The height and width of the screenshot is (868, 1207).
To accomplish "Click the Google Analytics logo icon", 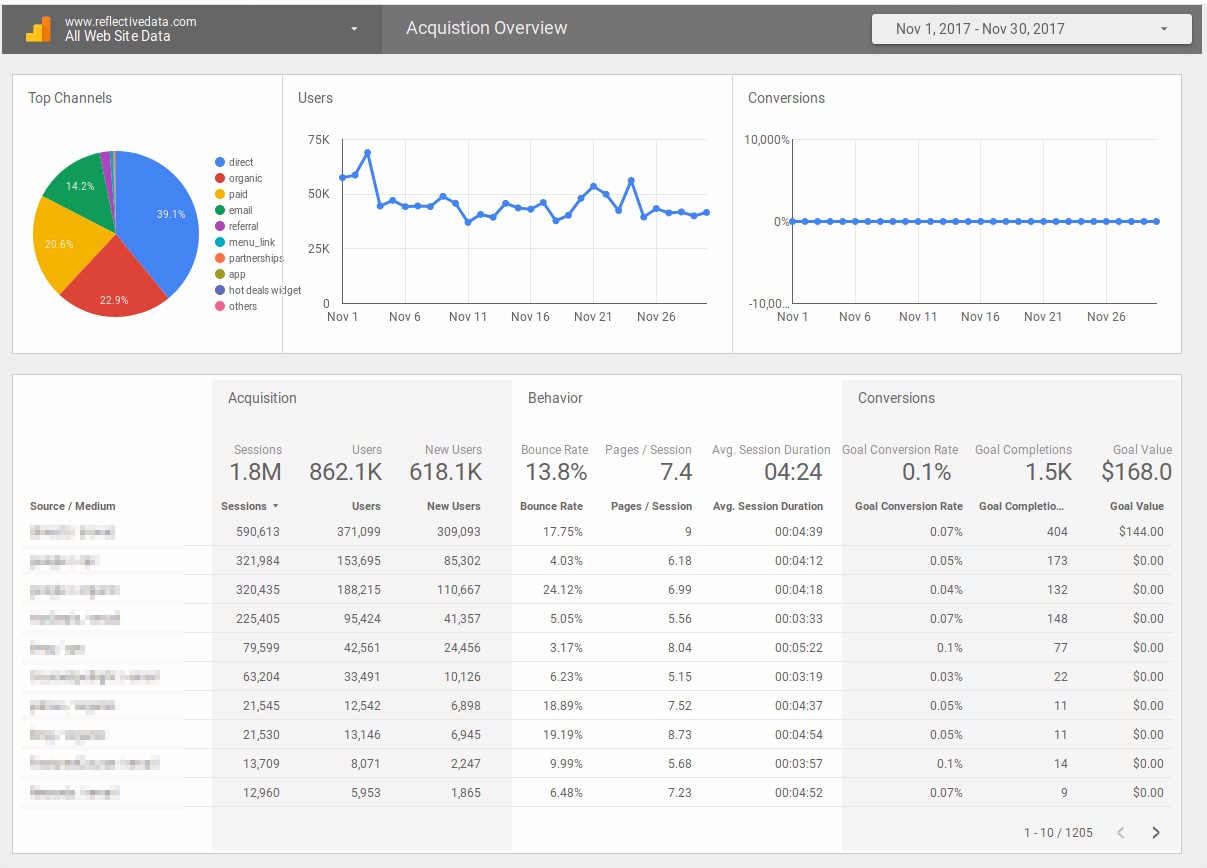I will tap(38, 28).
